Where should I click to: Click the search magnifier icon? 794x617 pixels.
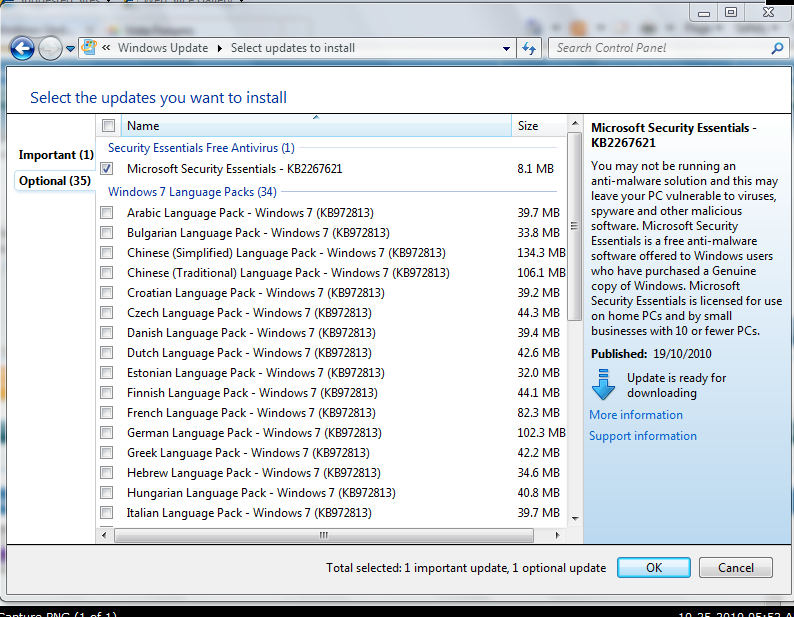(777, 48)
